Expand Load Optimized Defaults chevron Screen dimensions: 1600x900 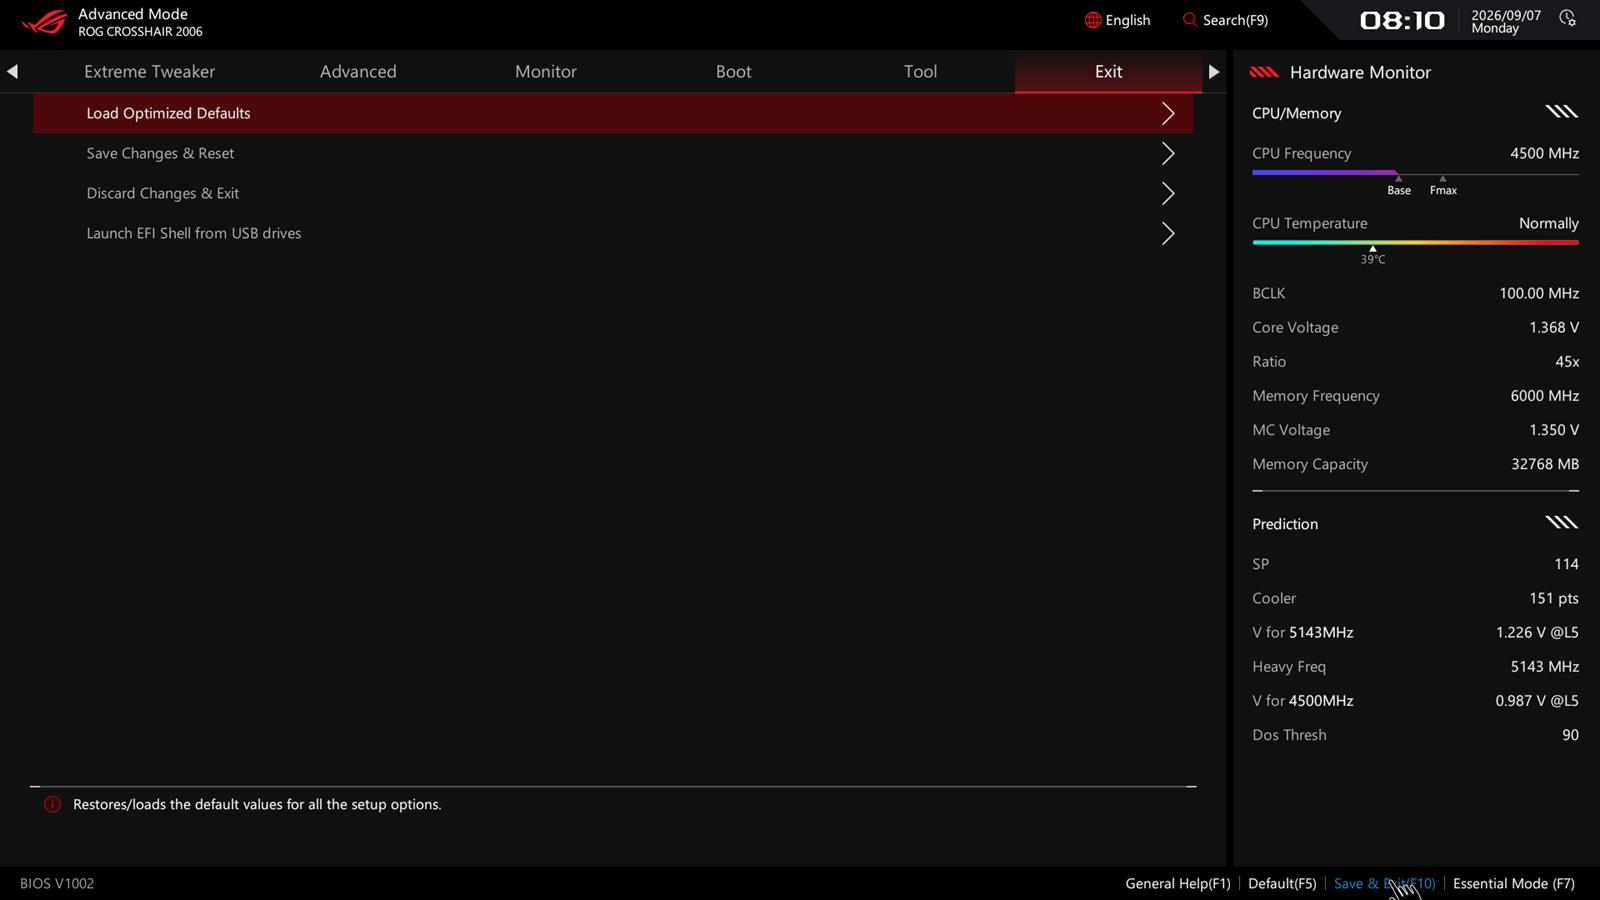(x=1168, y=113)
